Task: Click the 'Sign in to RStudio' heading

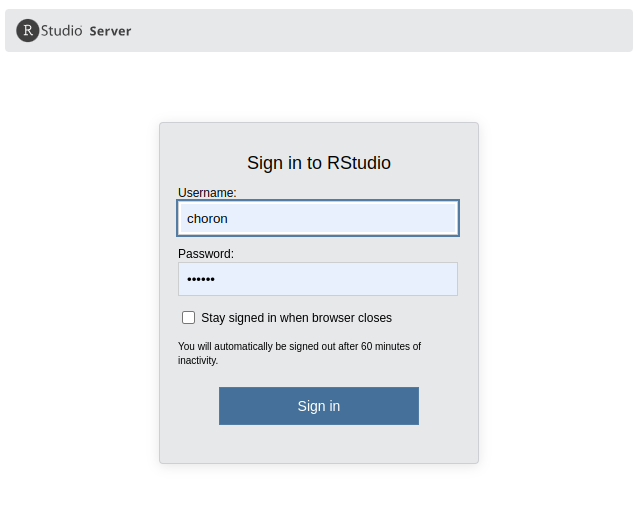Action: click(x=319, y=163)
